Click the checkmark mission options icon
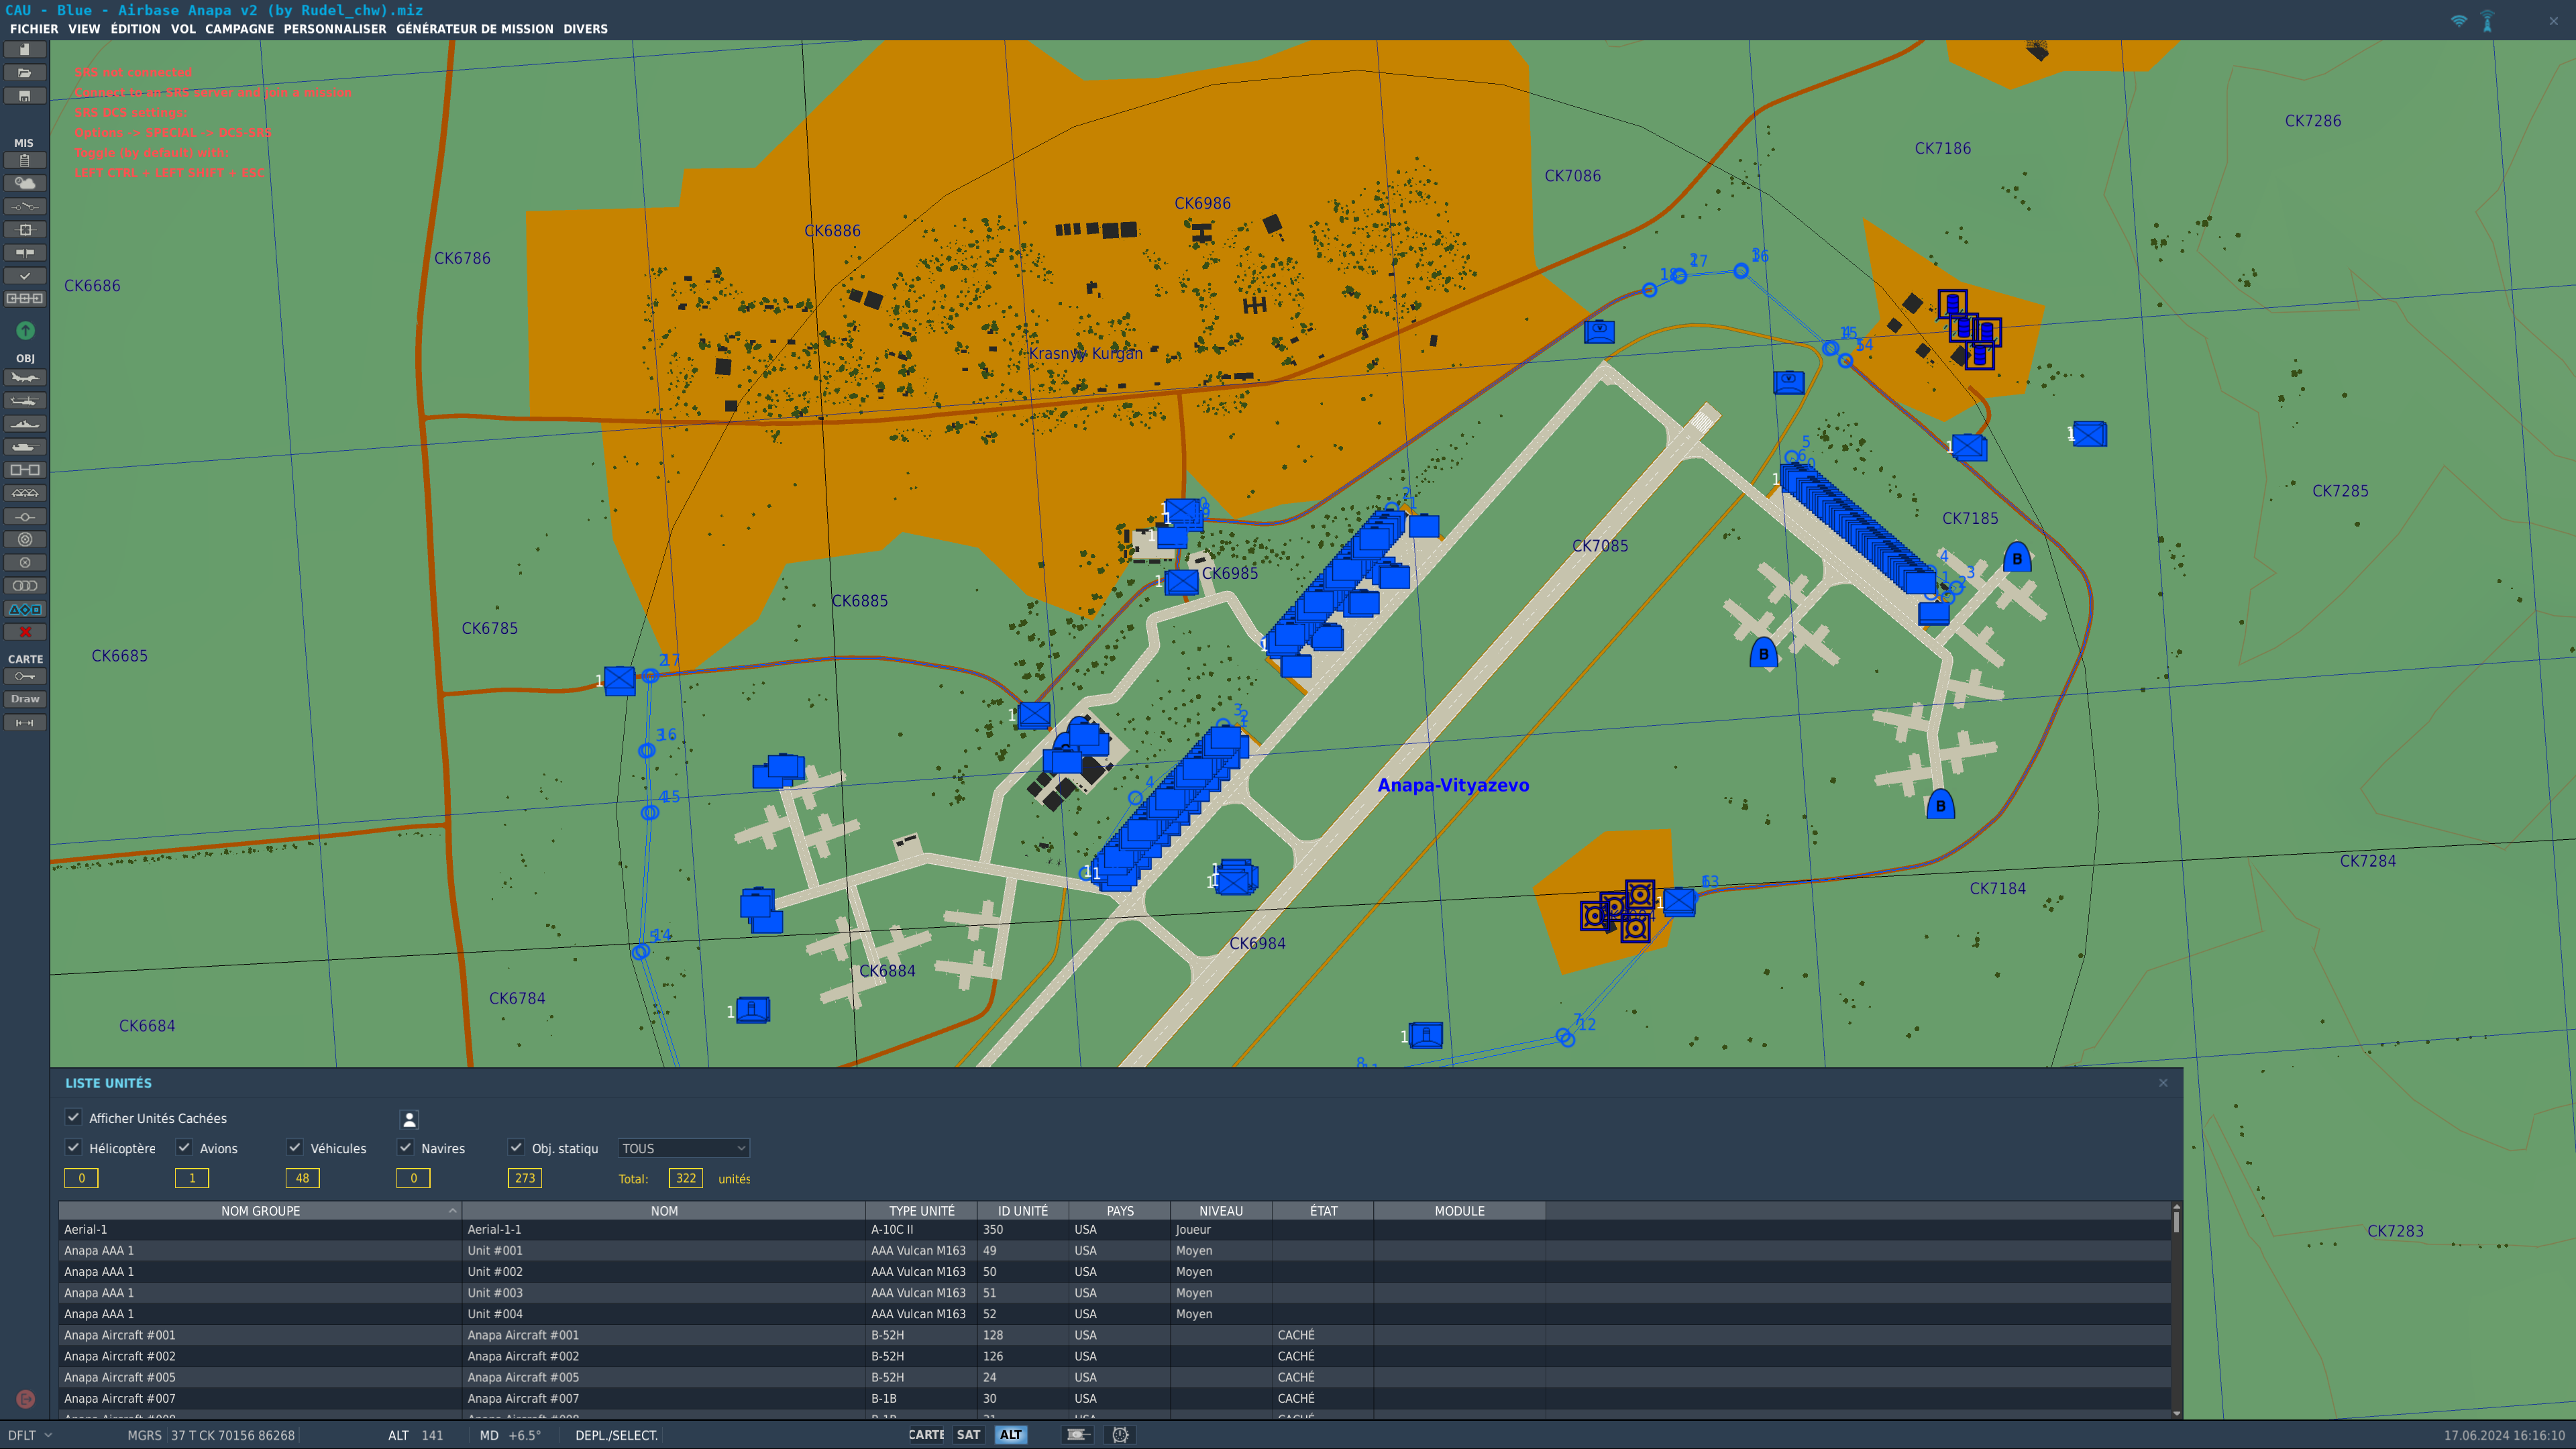 click(x=25, y=275)
